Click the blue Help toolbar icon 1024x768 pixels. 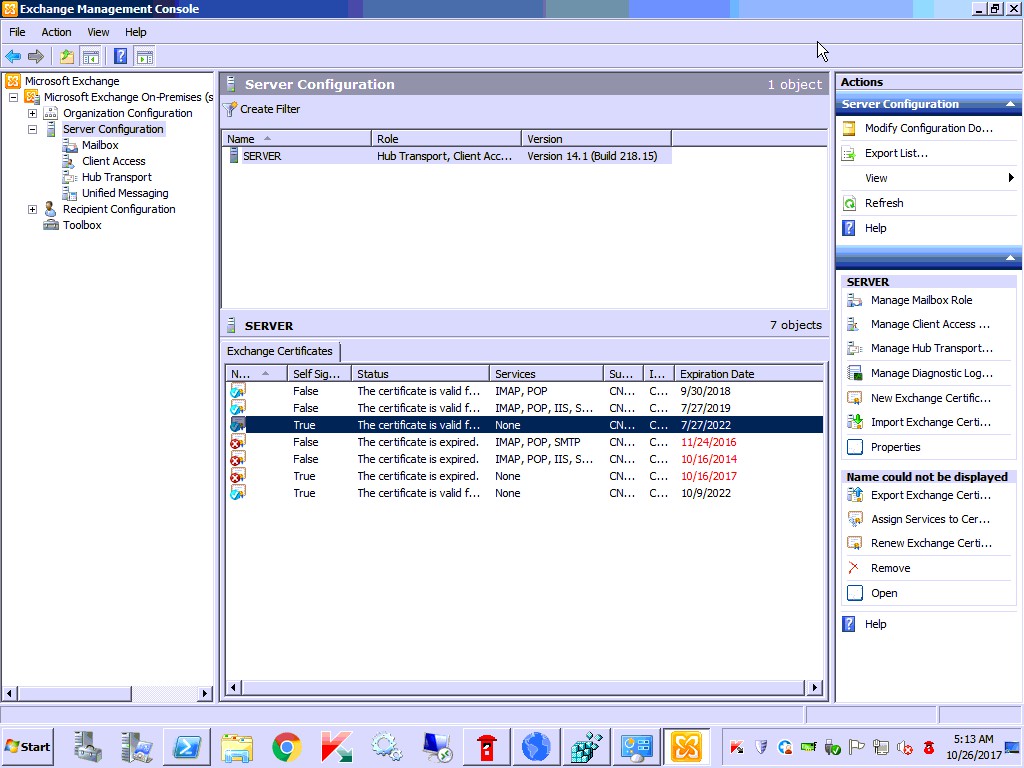[120, 56]
